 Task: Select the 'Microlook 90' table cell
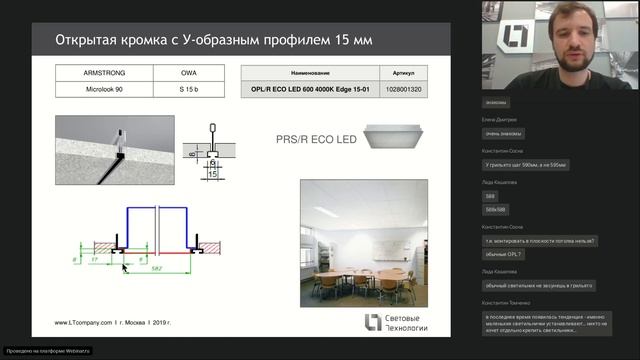pyautogui.click(x=104, y=89)
